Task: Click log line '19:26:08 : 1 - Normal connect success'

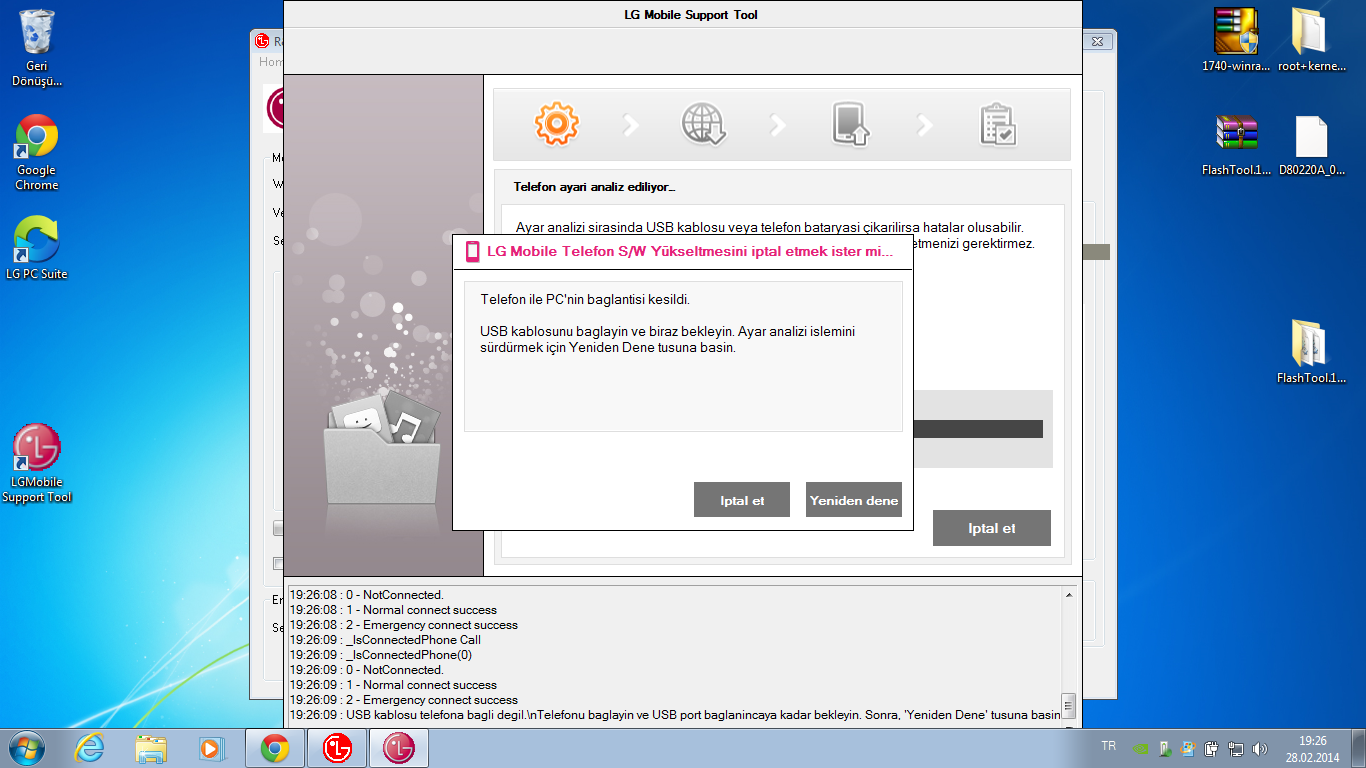Action: point(393,610)
